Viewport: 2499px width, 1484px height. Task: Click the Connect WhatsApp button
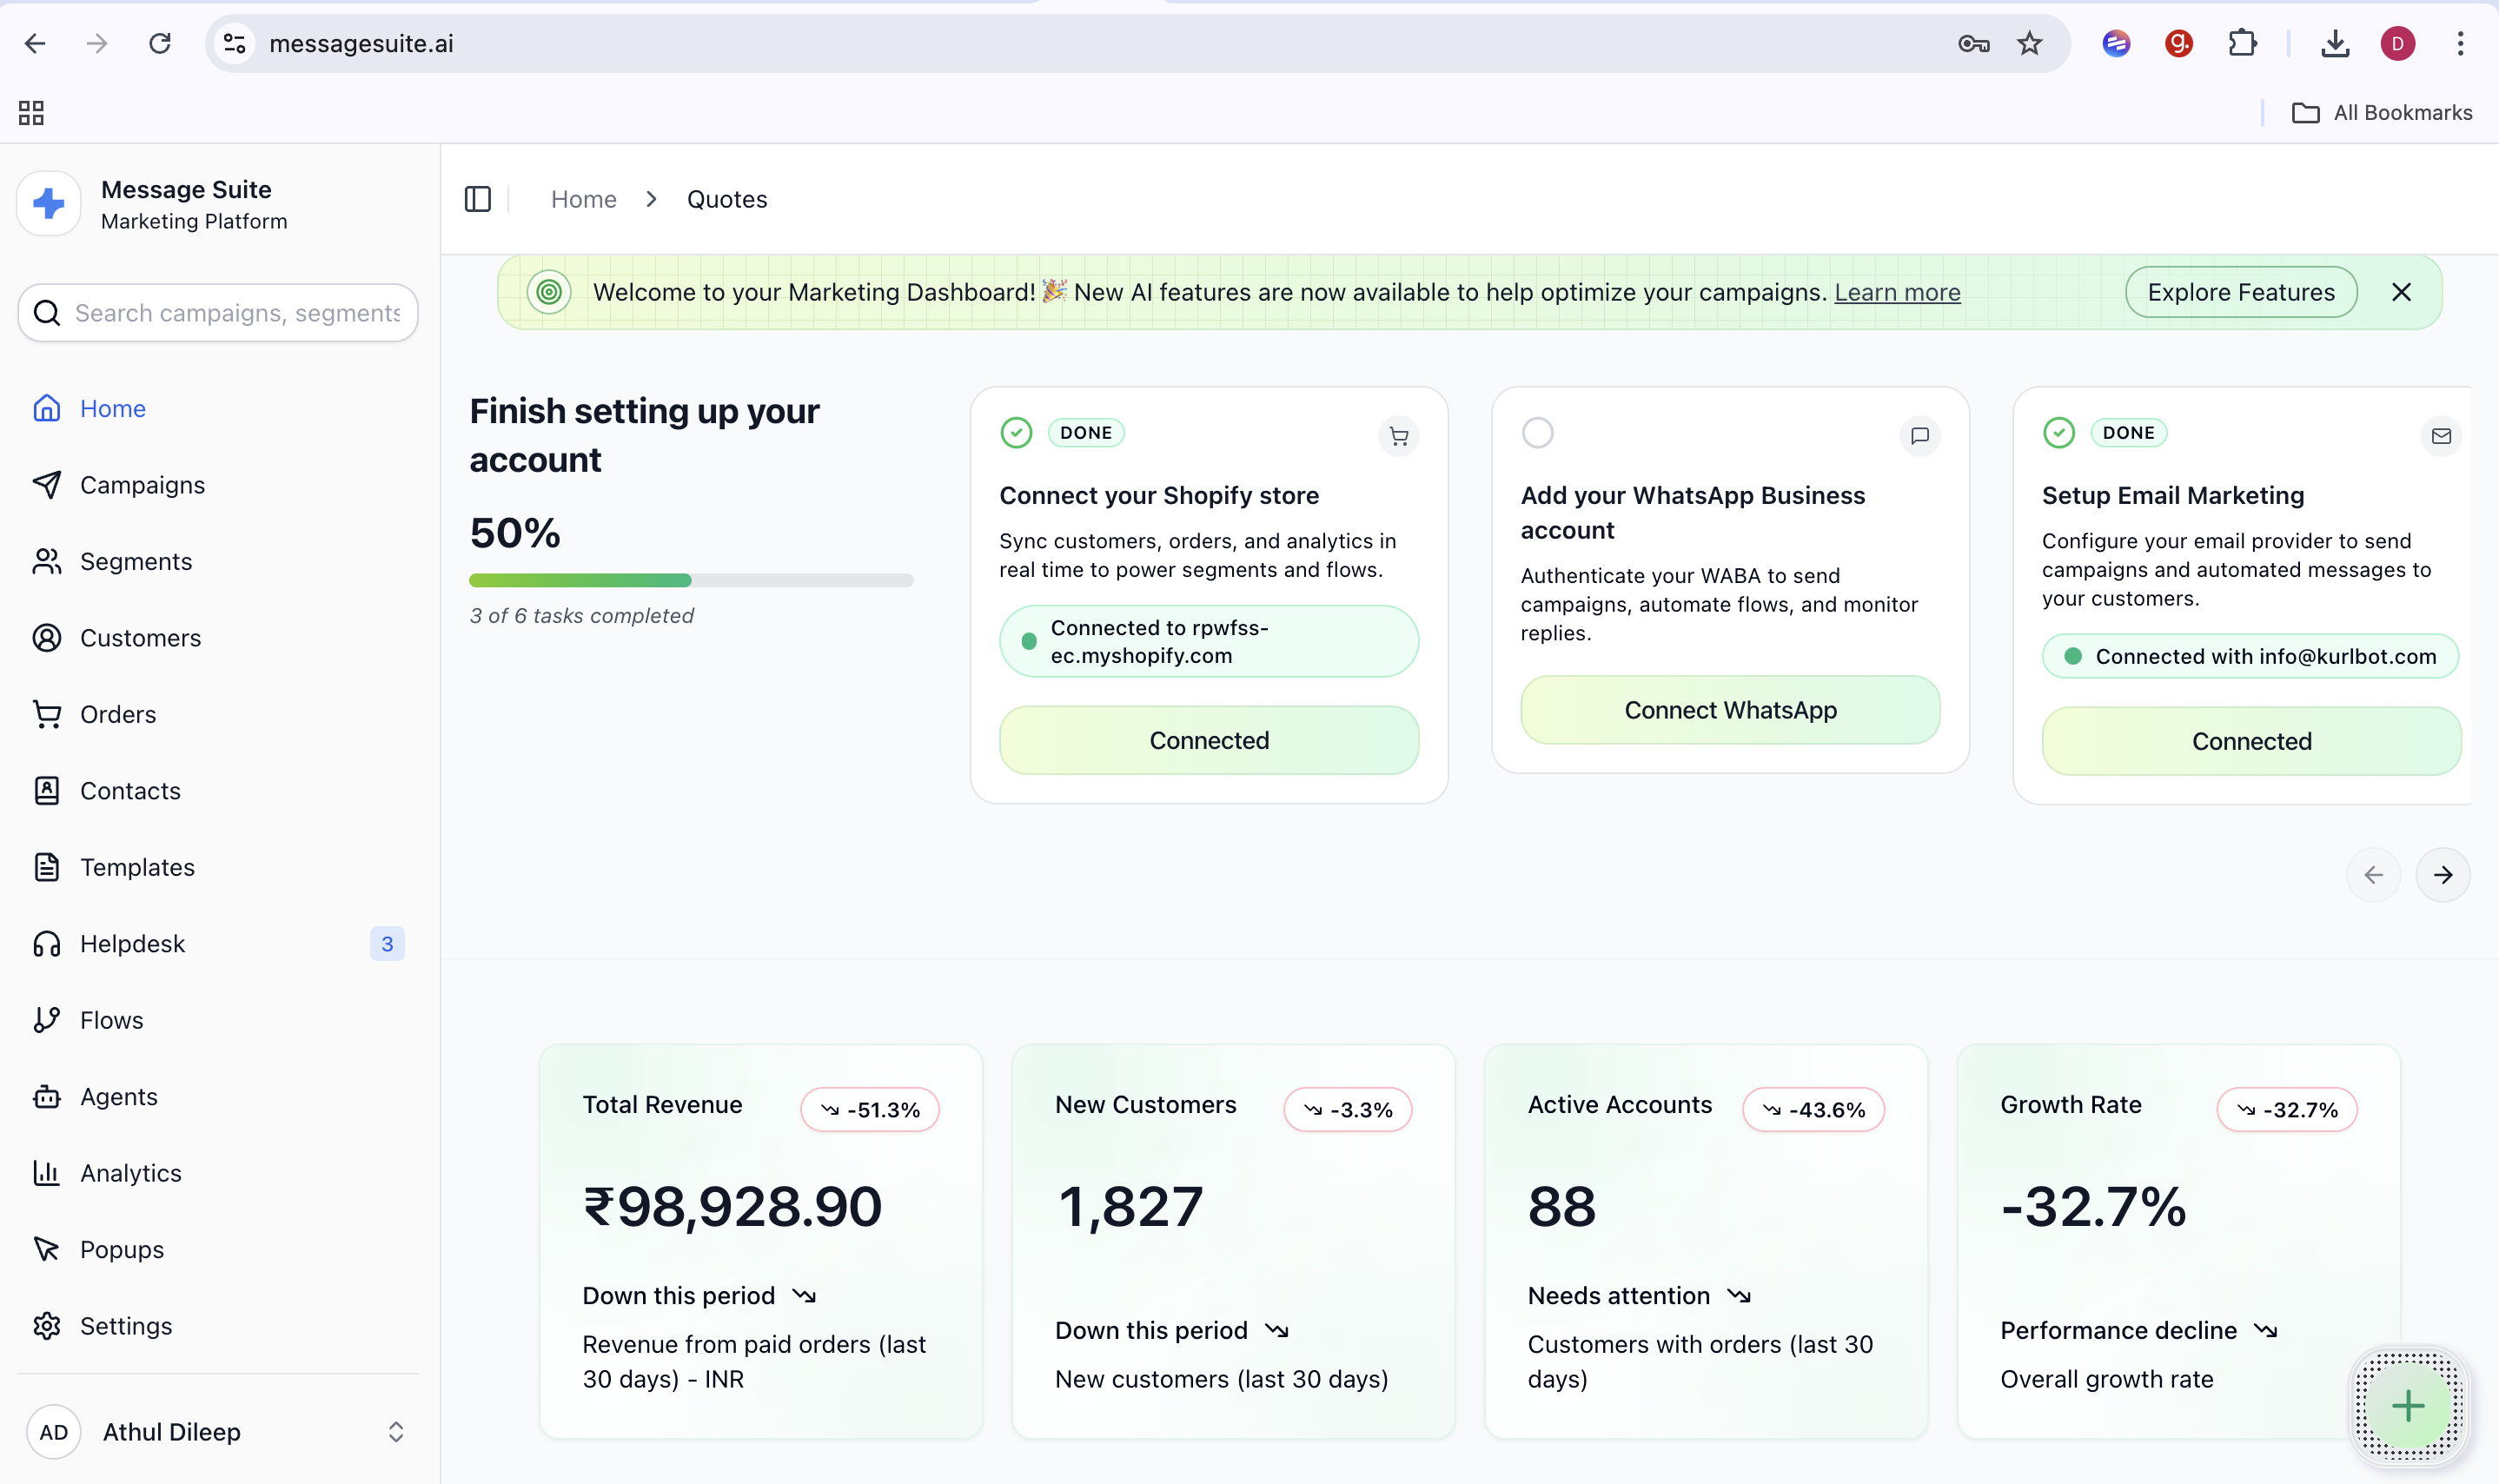click(x=1729, y=710)
